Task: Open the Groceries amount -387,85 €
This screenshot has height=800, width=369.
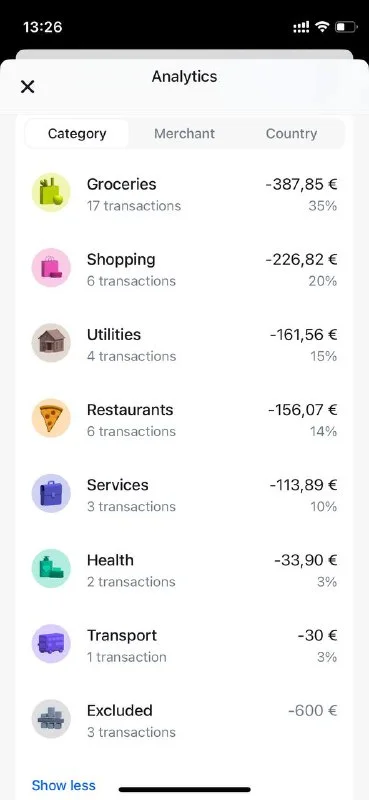Action: tap(302, 184)
